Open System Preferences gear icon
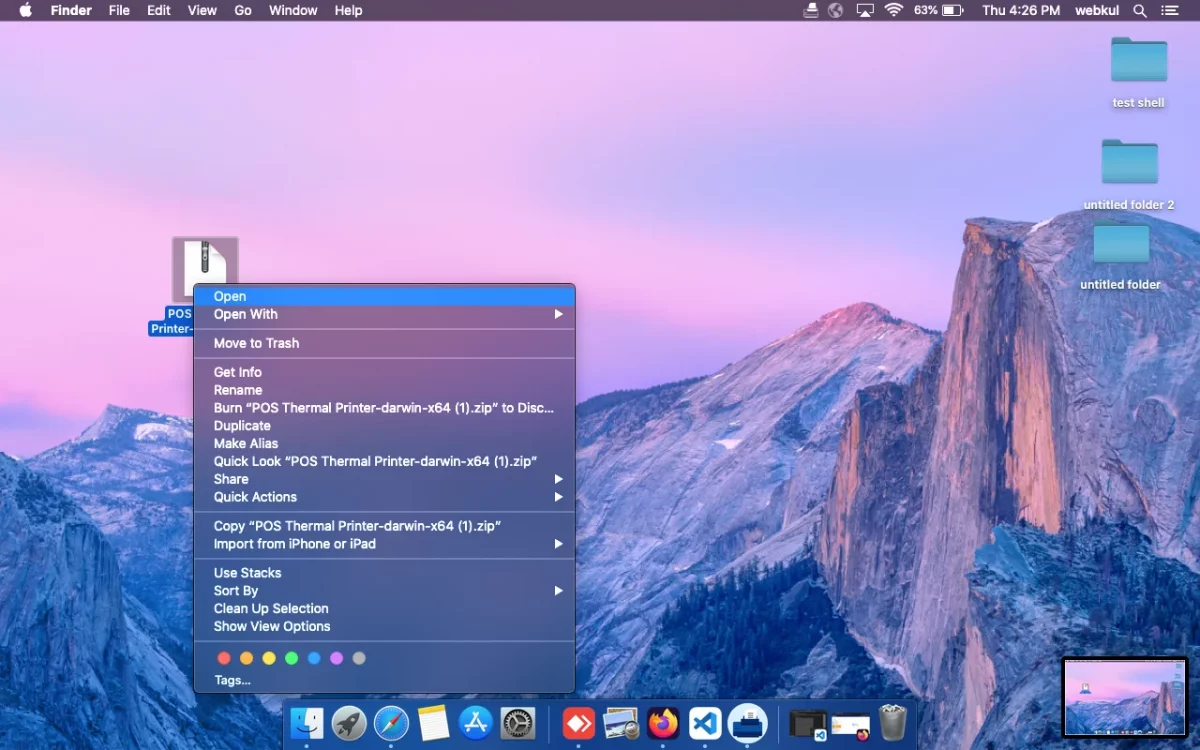This screenshot has height=750, width=1200. 518,723
